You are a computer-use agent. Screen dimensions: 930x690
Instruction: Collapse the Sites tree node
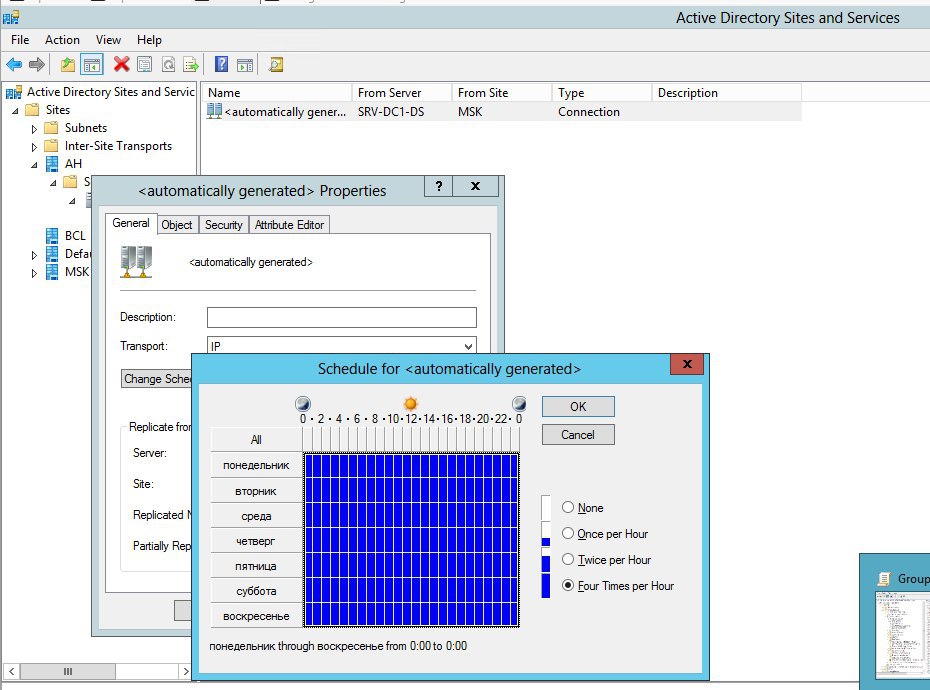pos(15,110)
